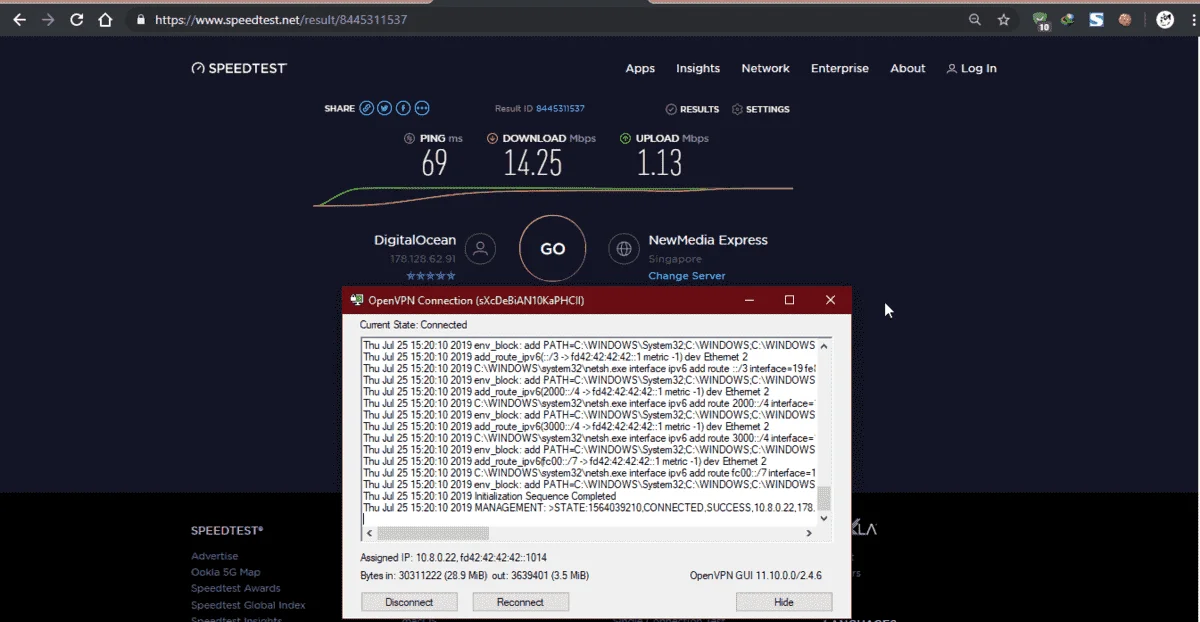
Task: Click the Assigned IP 10.8.0.22 text
Action: (x=453, y=557)
